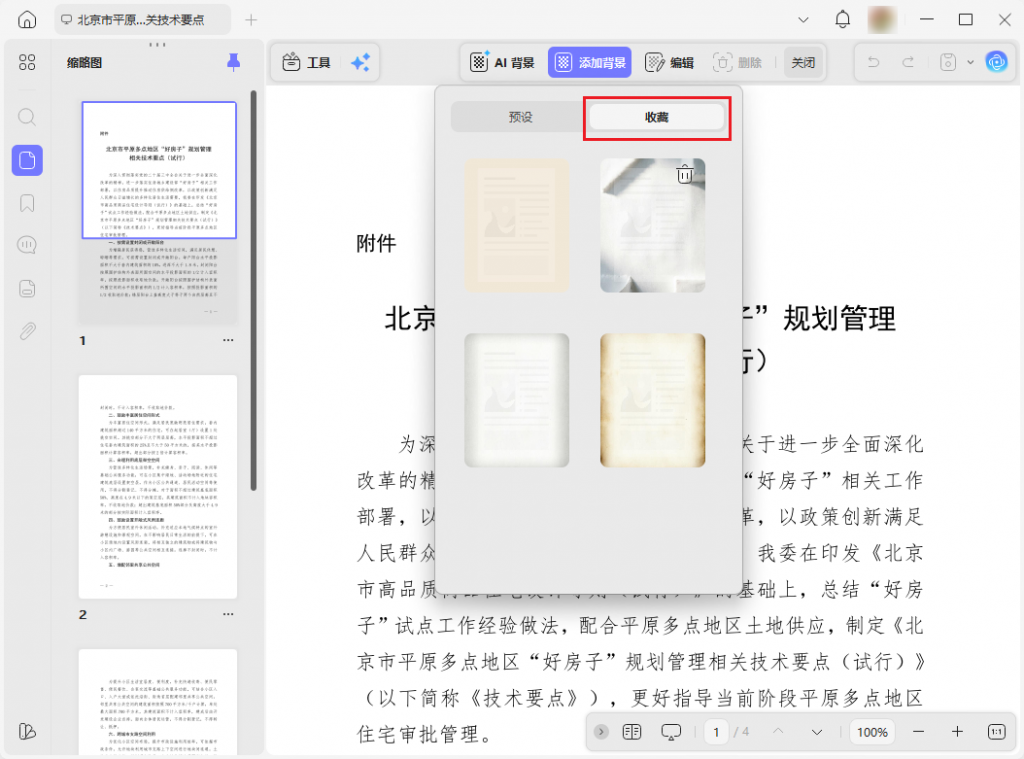Screen dimensions: 1024x759
Task: Open the bookmarks panel icon
Action: click(x=27, y=203)
